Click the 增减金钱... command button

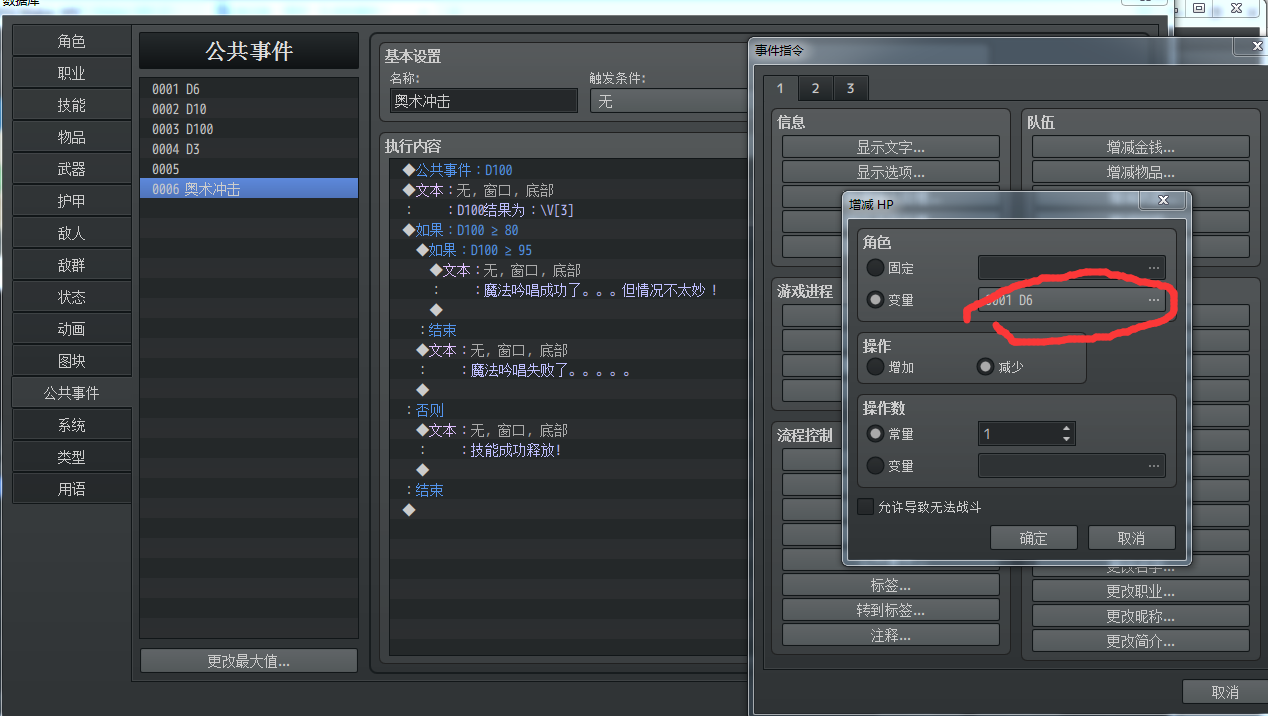tap(1141, 147)
